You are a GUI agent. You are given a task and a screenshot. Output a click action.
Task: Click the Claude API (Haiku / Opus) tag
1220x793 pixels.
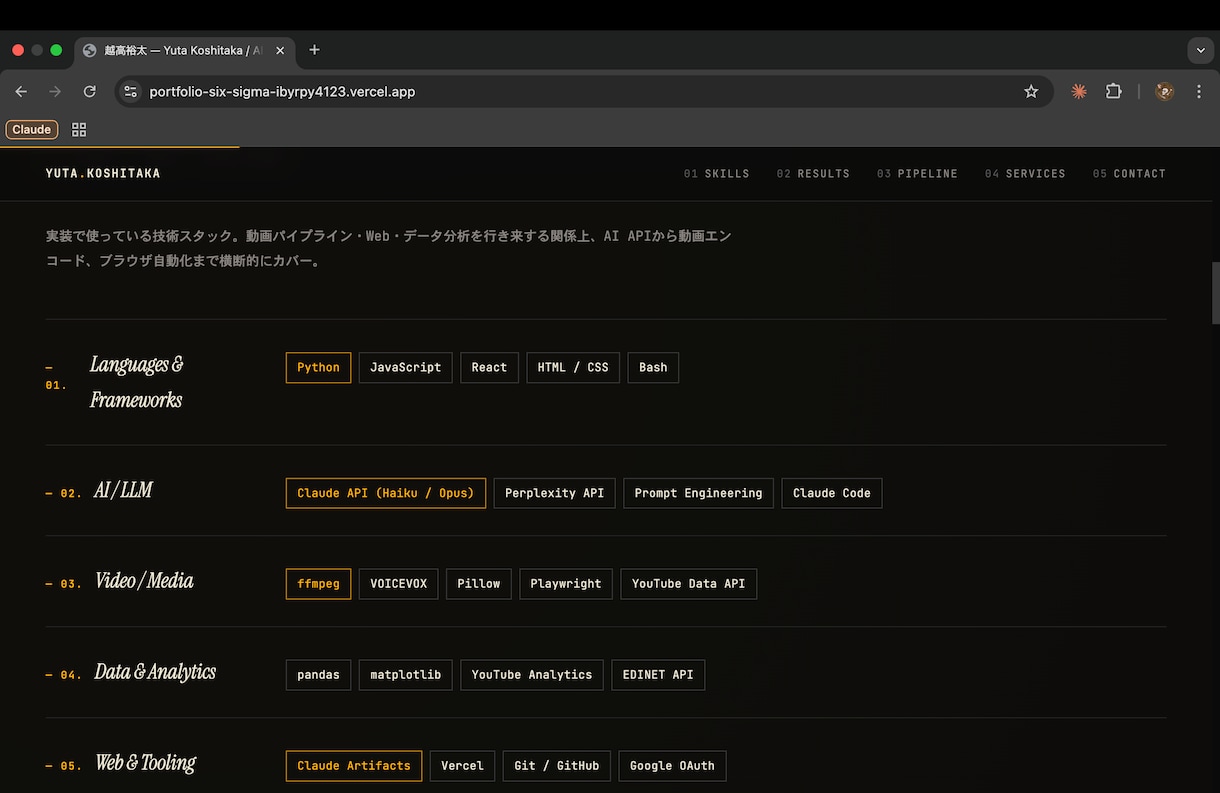(x=386, y=493)
